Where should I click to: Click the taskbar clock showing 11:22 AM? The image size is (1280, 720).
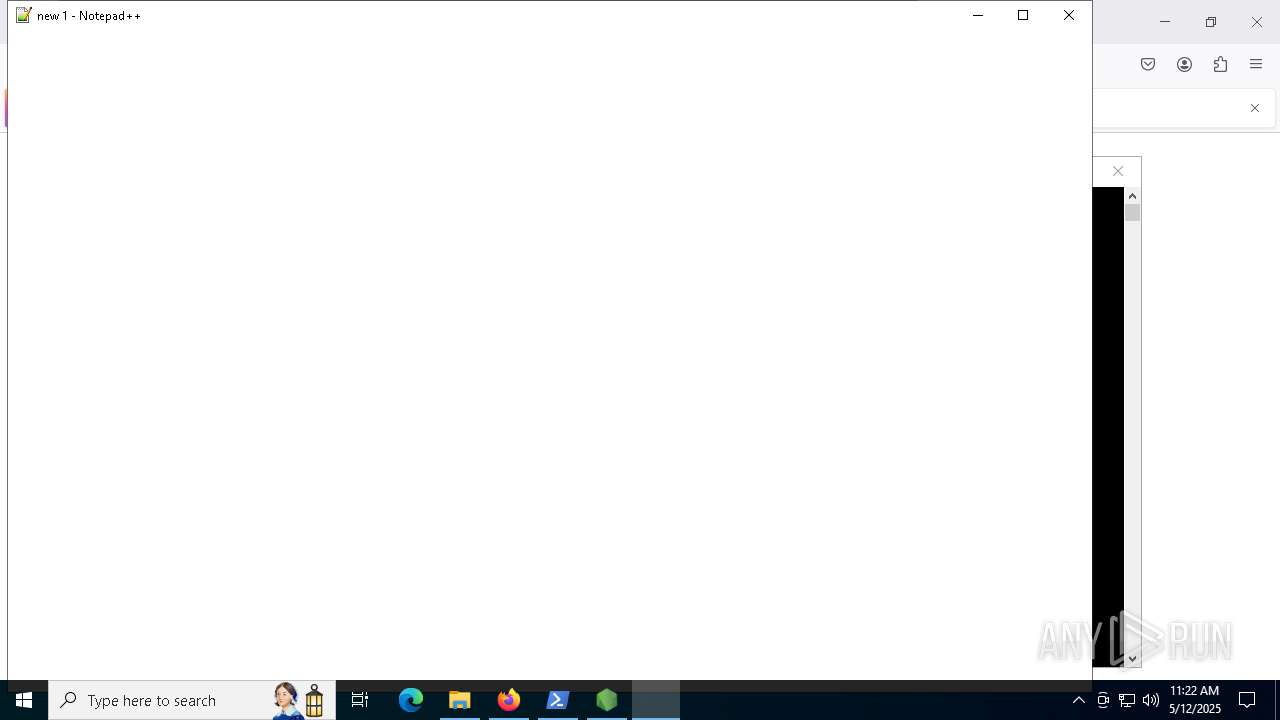pyautogui.click(x=1195, y=700)
